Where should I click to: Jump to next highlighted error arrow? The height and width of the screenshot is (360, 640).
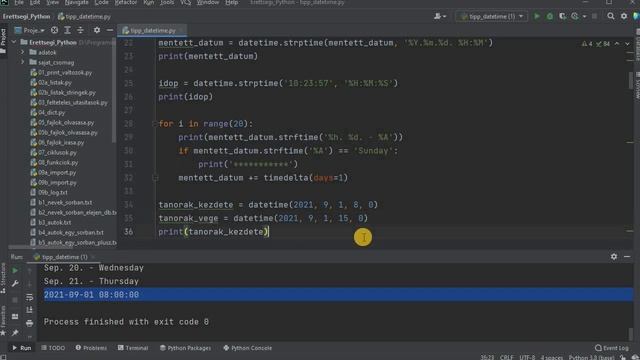[627, 44]
